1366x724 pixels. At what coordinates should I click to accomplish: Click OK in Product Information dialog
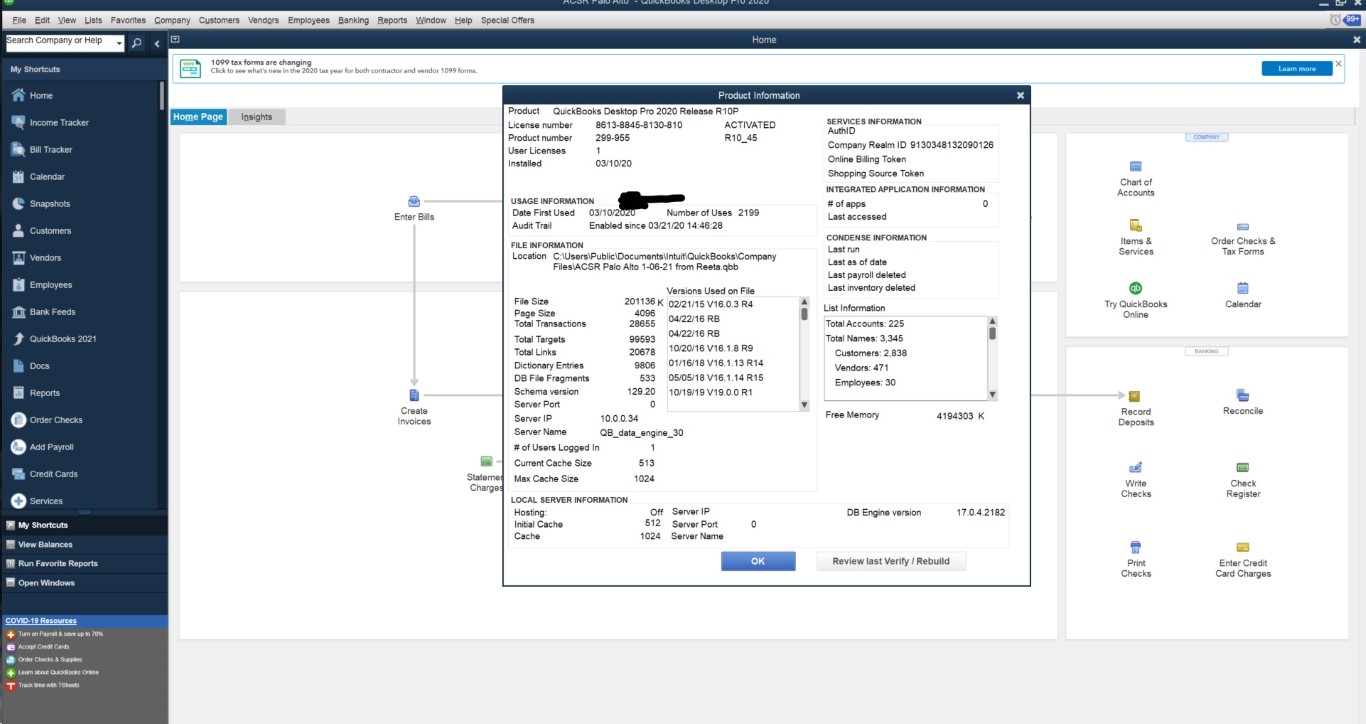pyautogui.click(x=758, y=561)
